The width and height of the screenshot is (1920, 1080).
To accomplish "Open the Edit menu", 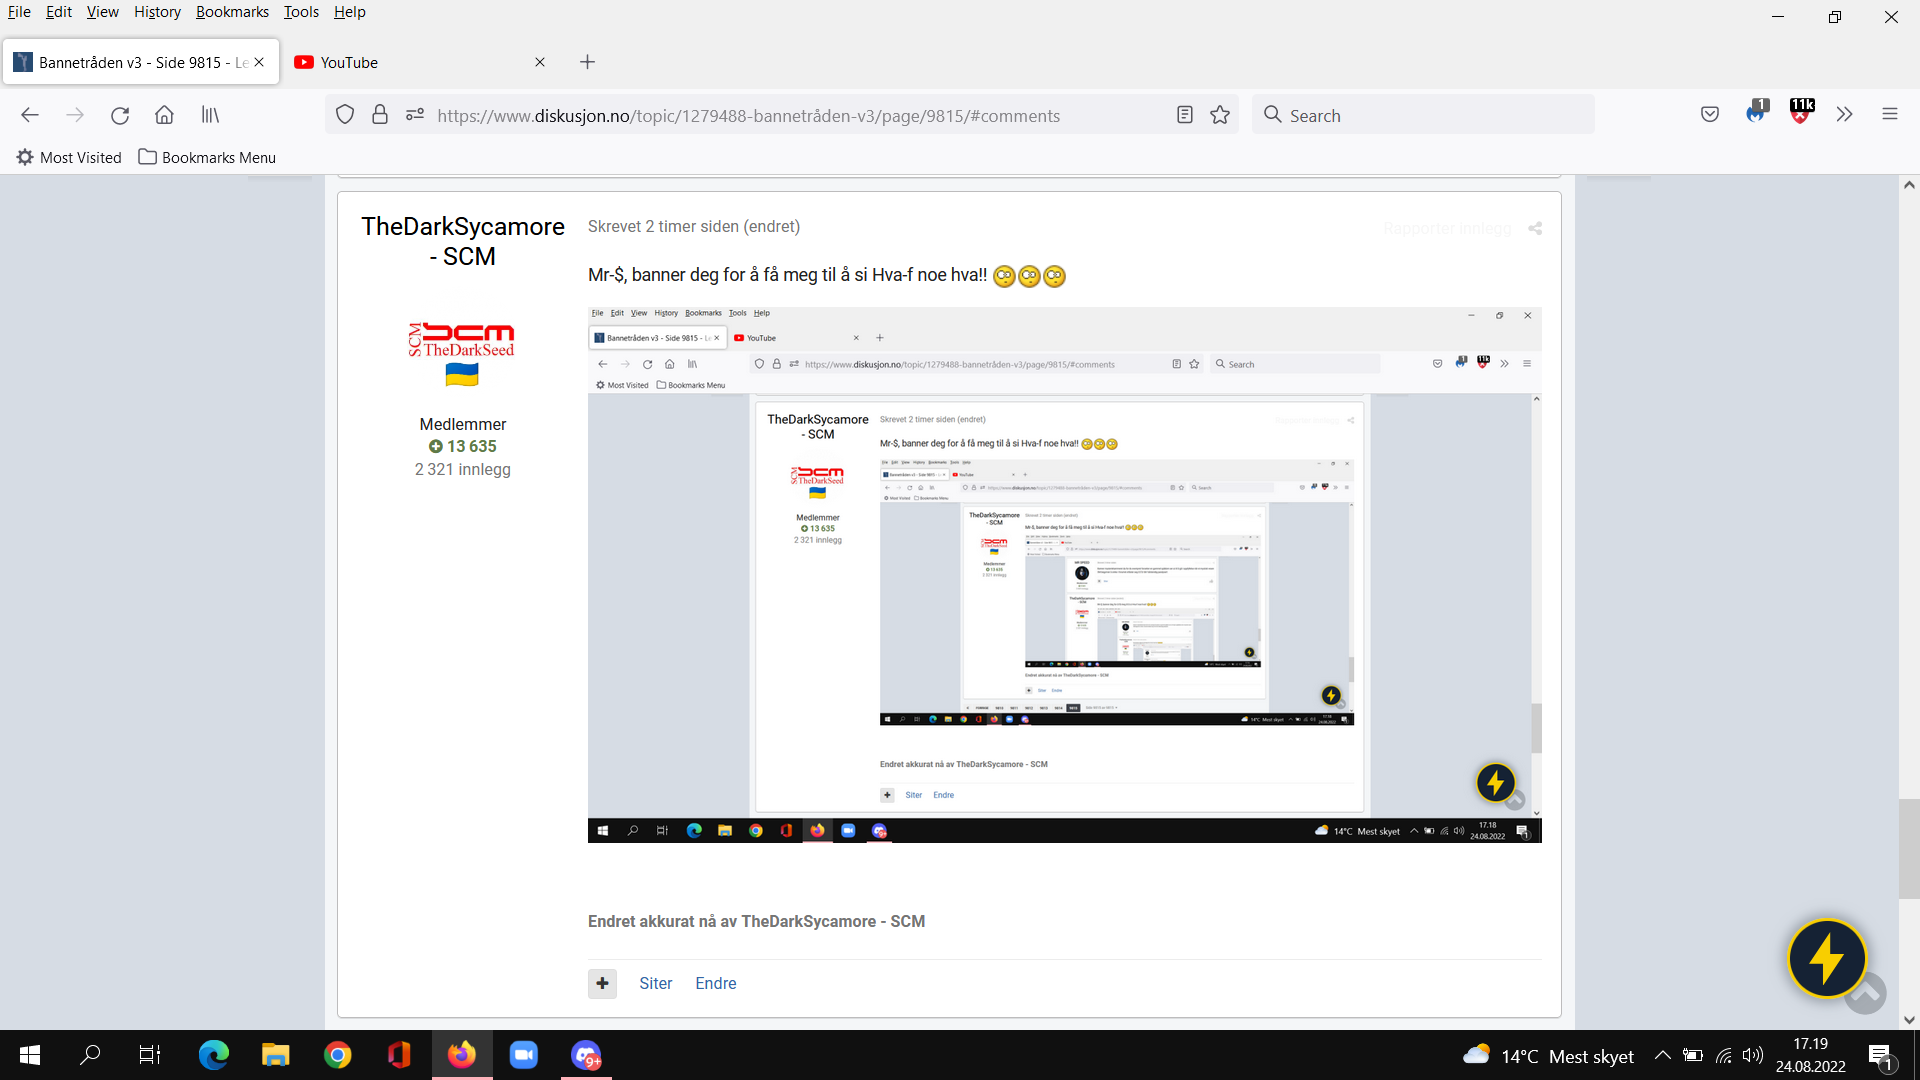I will click(59, 12).
